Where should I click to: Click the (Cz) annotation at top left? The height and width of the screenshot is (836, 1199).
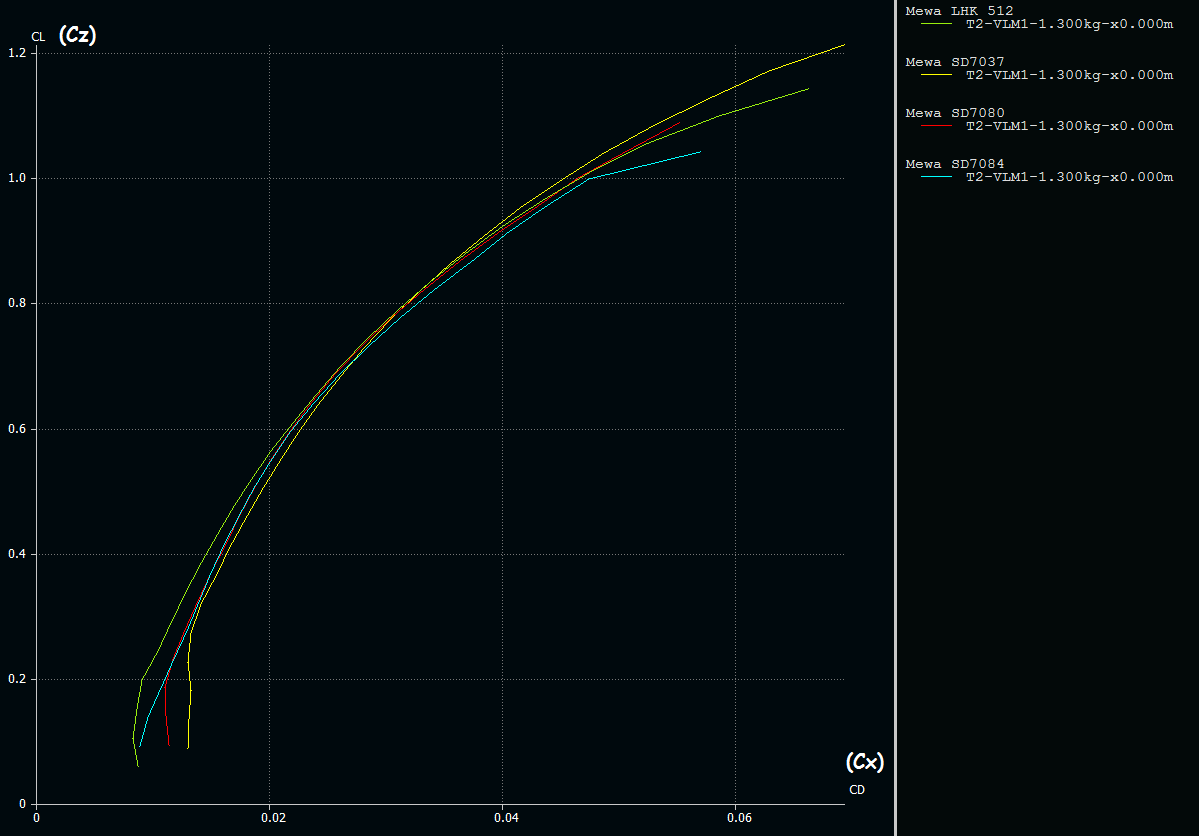coord(77,35)
